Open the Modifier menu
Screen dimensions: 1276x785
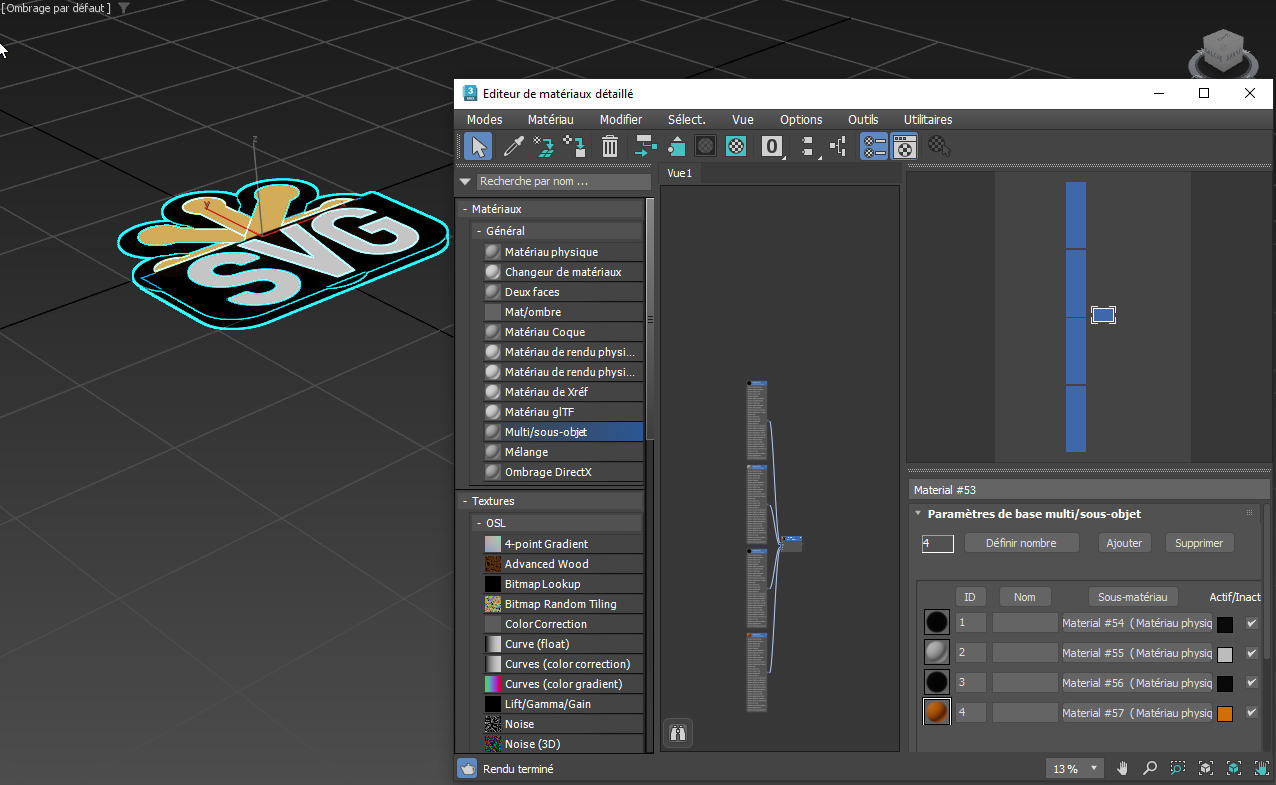tap(621, 119)
